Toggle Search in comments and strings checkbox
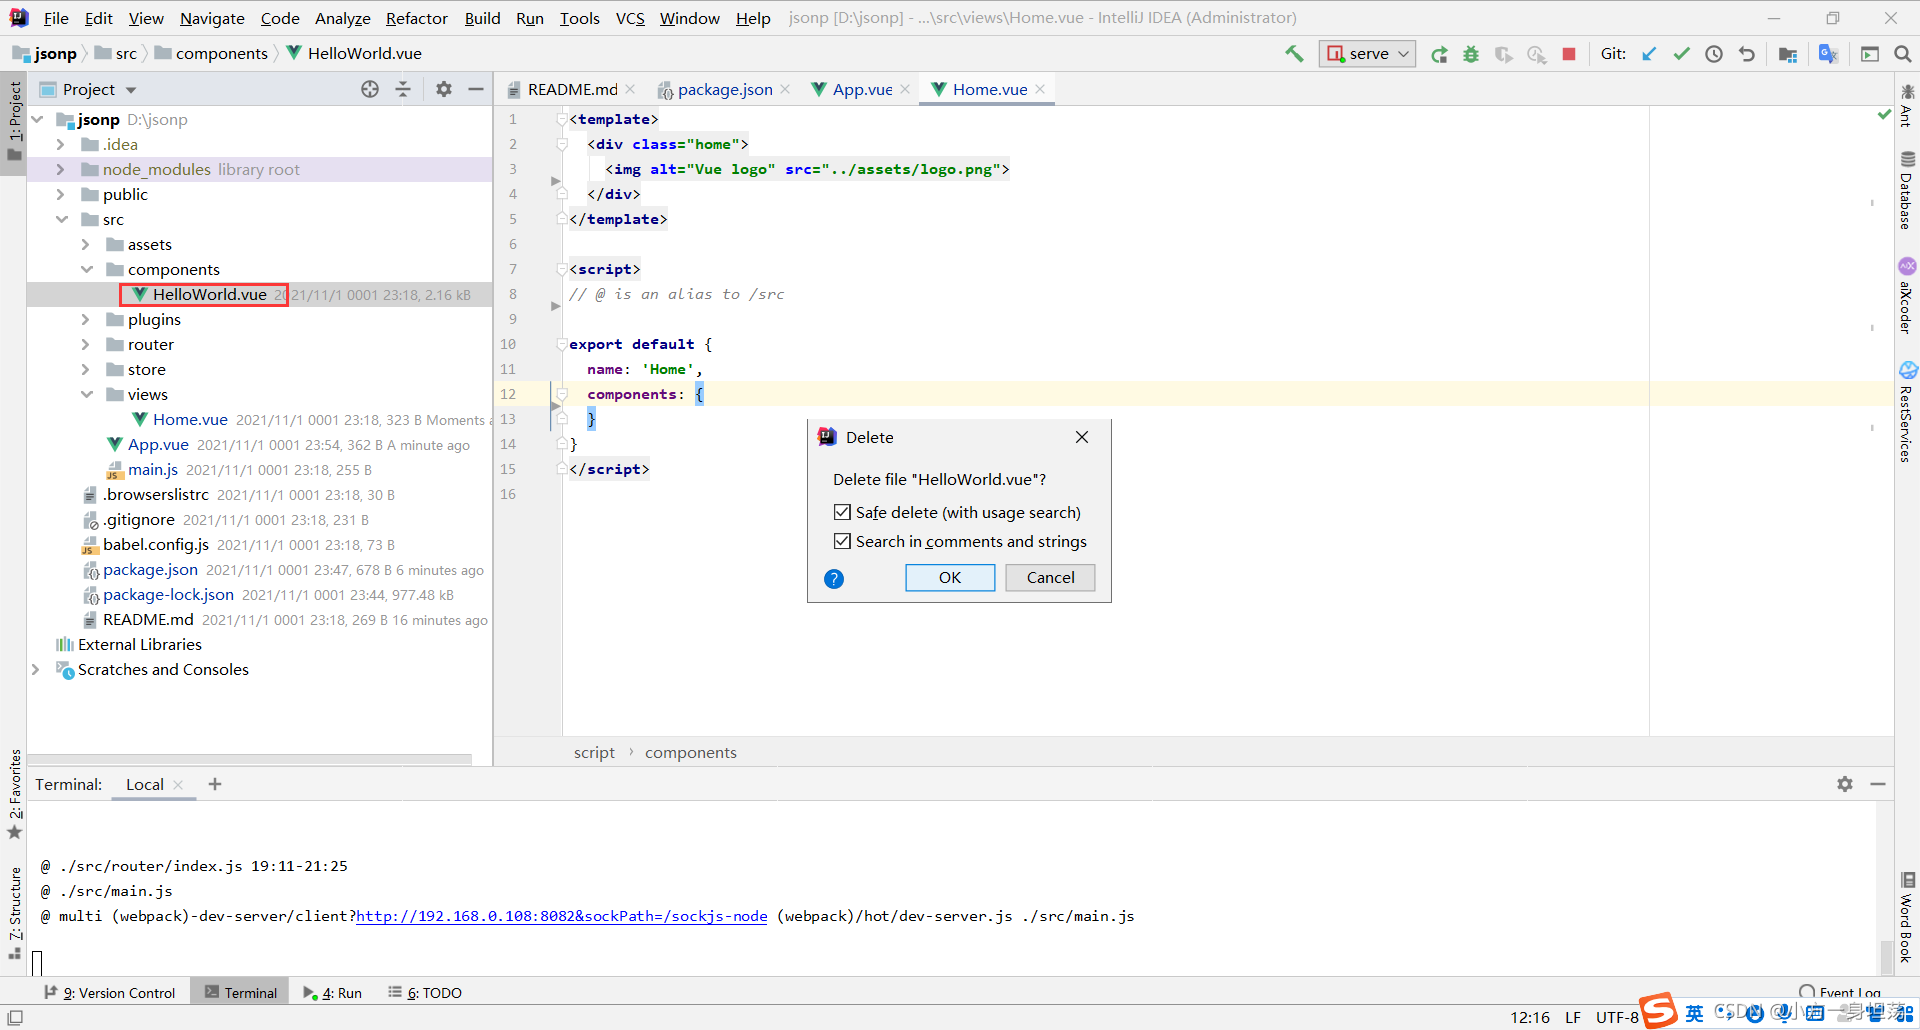Image resolution: width=1920 pixels, height=1030 pixels. [x=842, y=541]
